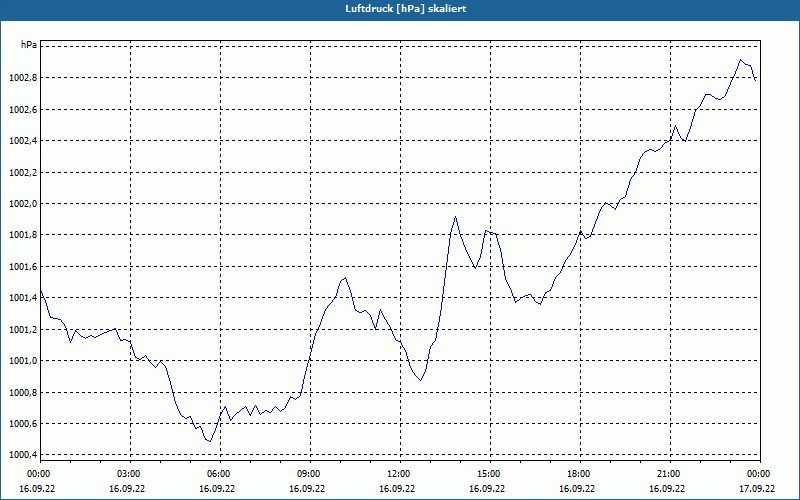
Task: Select the 1000,8 pressure label
Action: [23, 392]
